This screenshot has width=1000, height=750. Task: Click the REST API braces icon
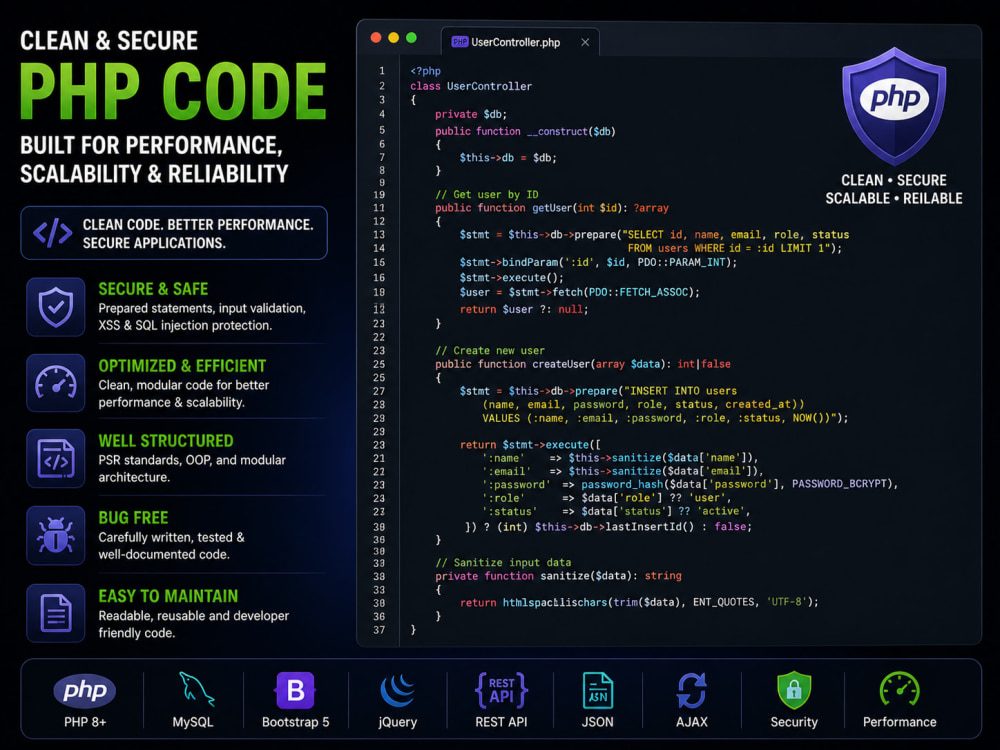(x=501, y=691)
